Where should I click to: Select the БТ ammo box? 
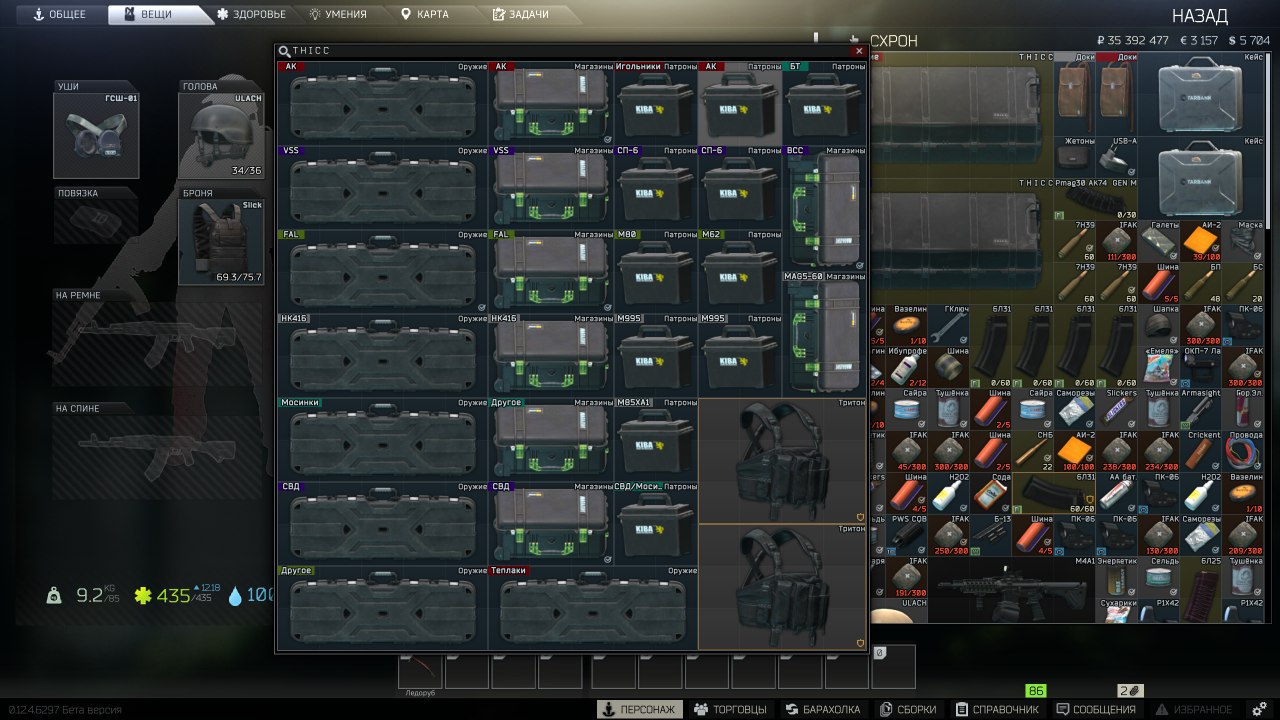[x=824, y=104]
